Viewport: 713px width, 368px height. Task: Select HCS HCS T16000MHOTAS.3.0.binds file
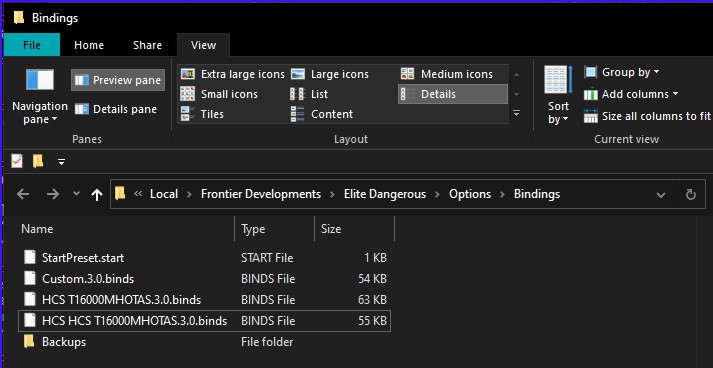click(x=204, y=321)
